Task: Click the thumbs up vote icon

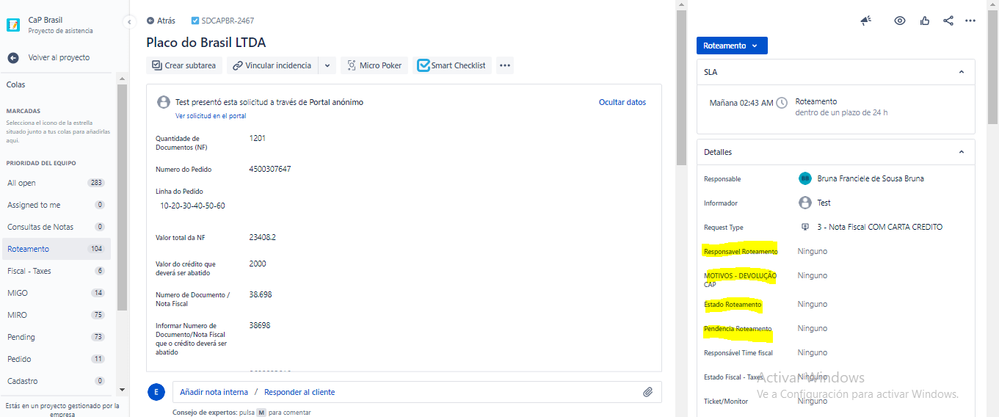Action: point(924,21)
